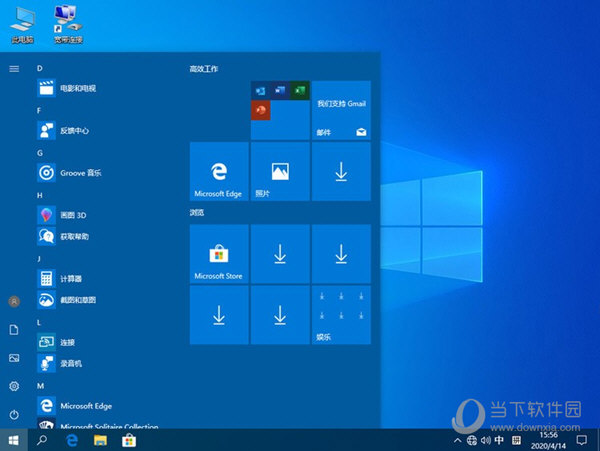600x451 pixels.
Task: Open the Microsoft Edge tile
Action: click(219, 171)
